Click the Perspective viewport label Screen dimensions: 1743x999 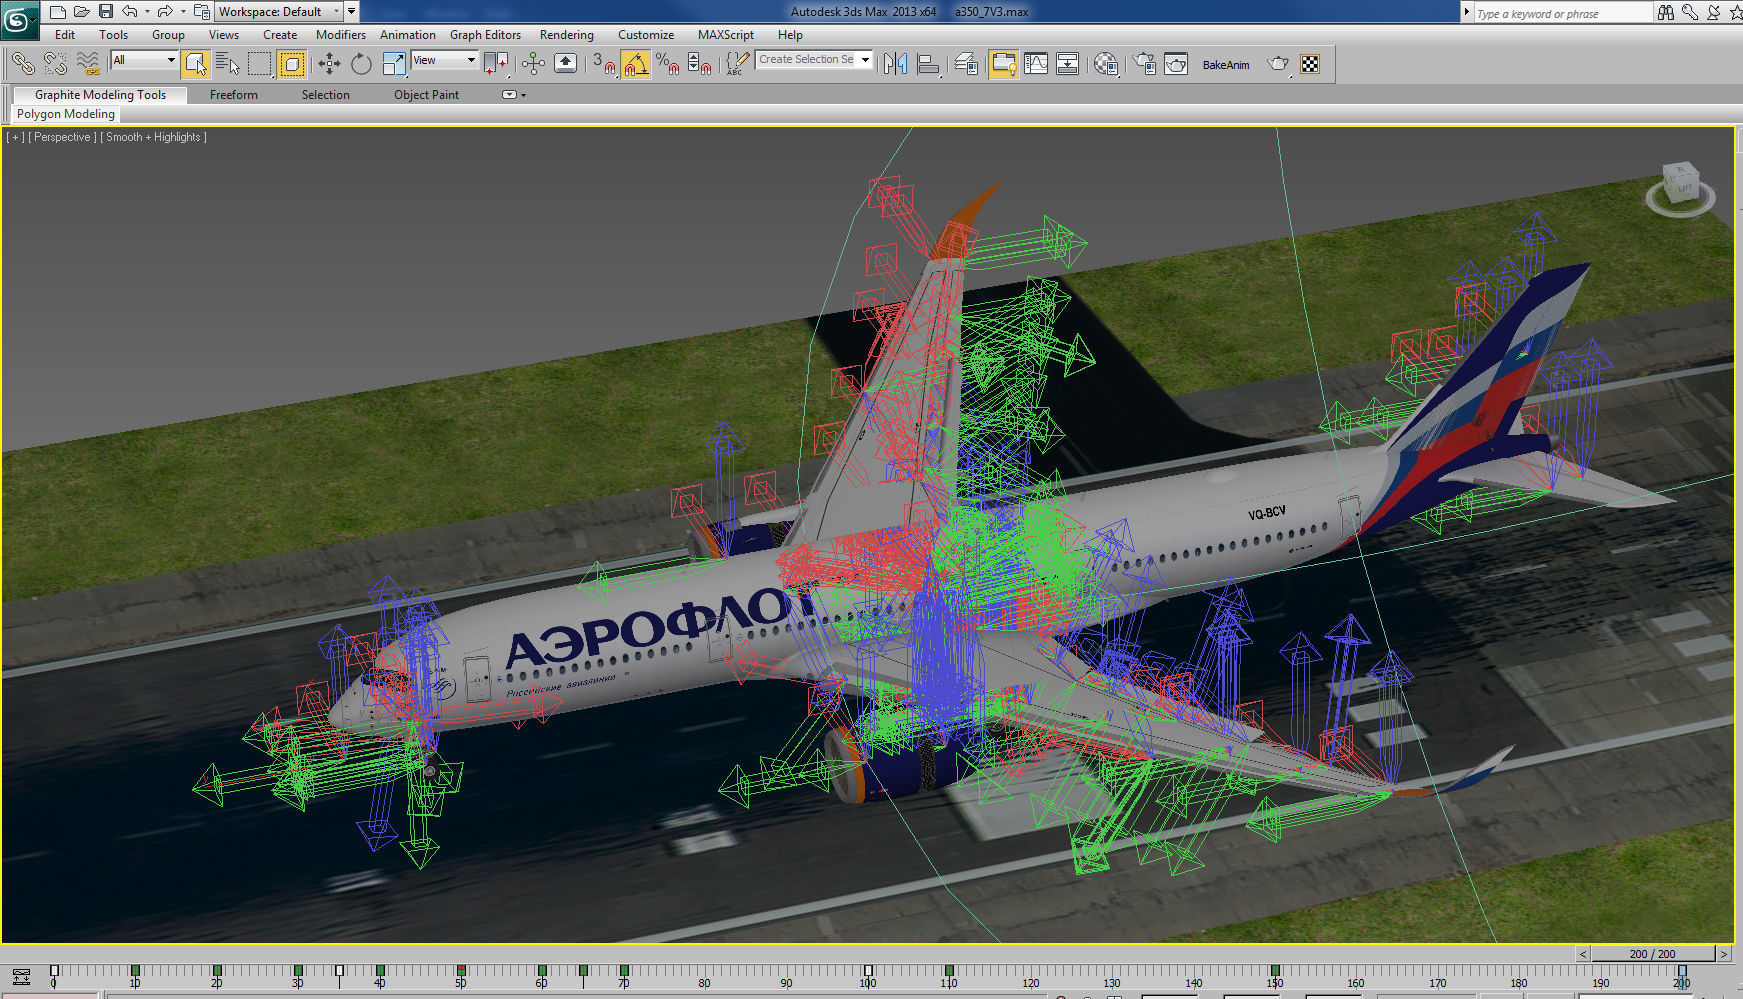[x=62, y=137]
